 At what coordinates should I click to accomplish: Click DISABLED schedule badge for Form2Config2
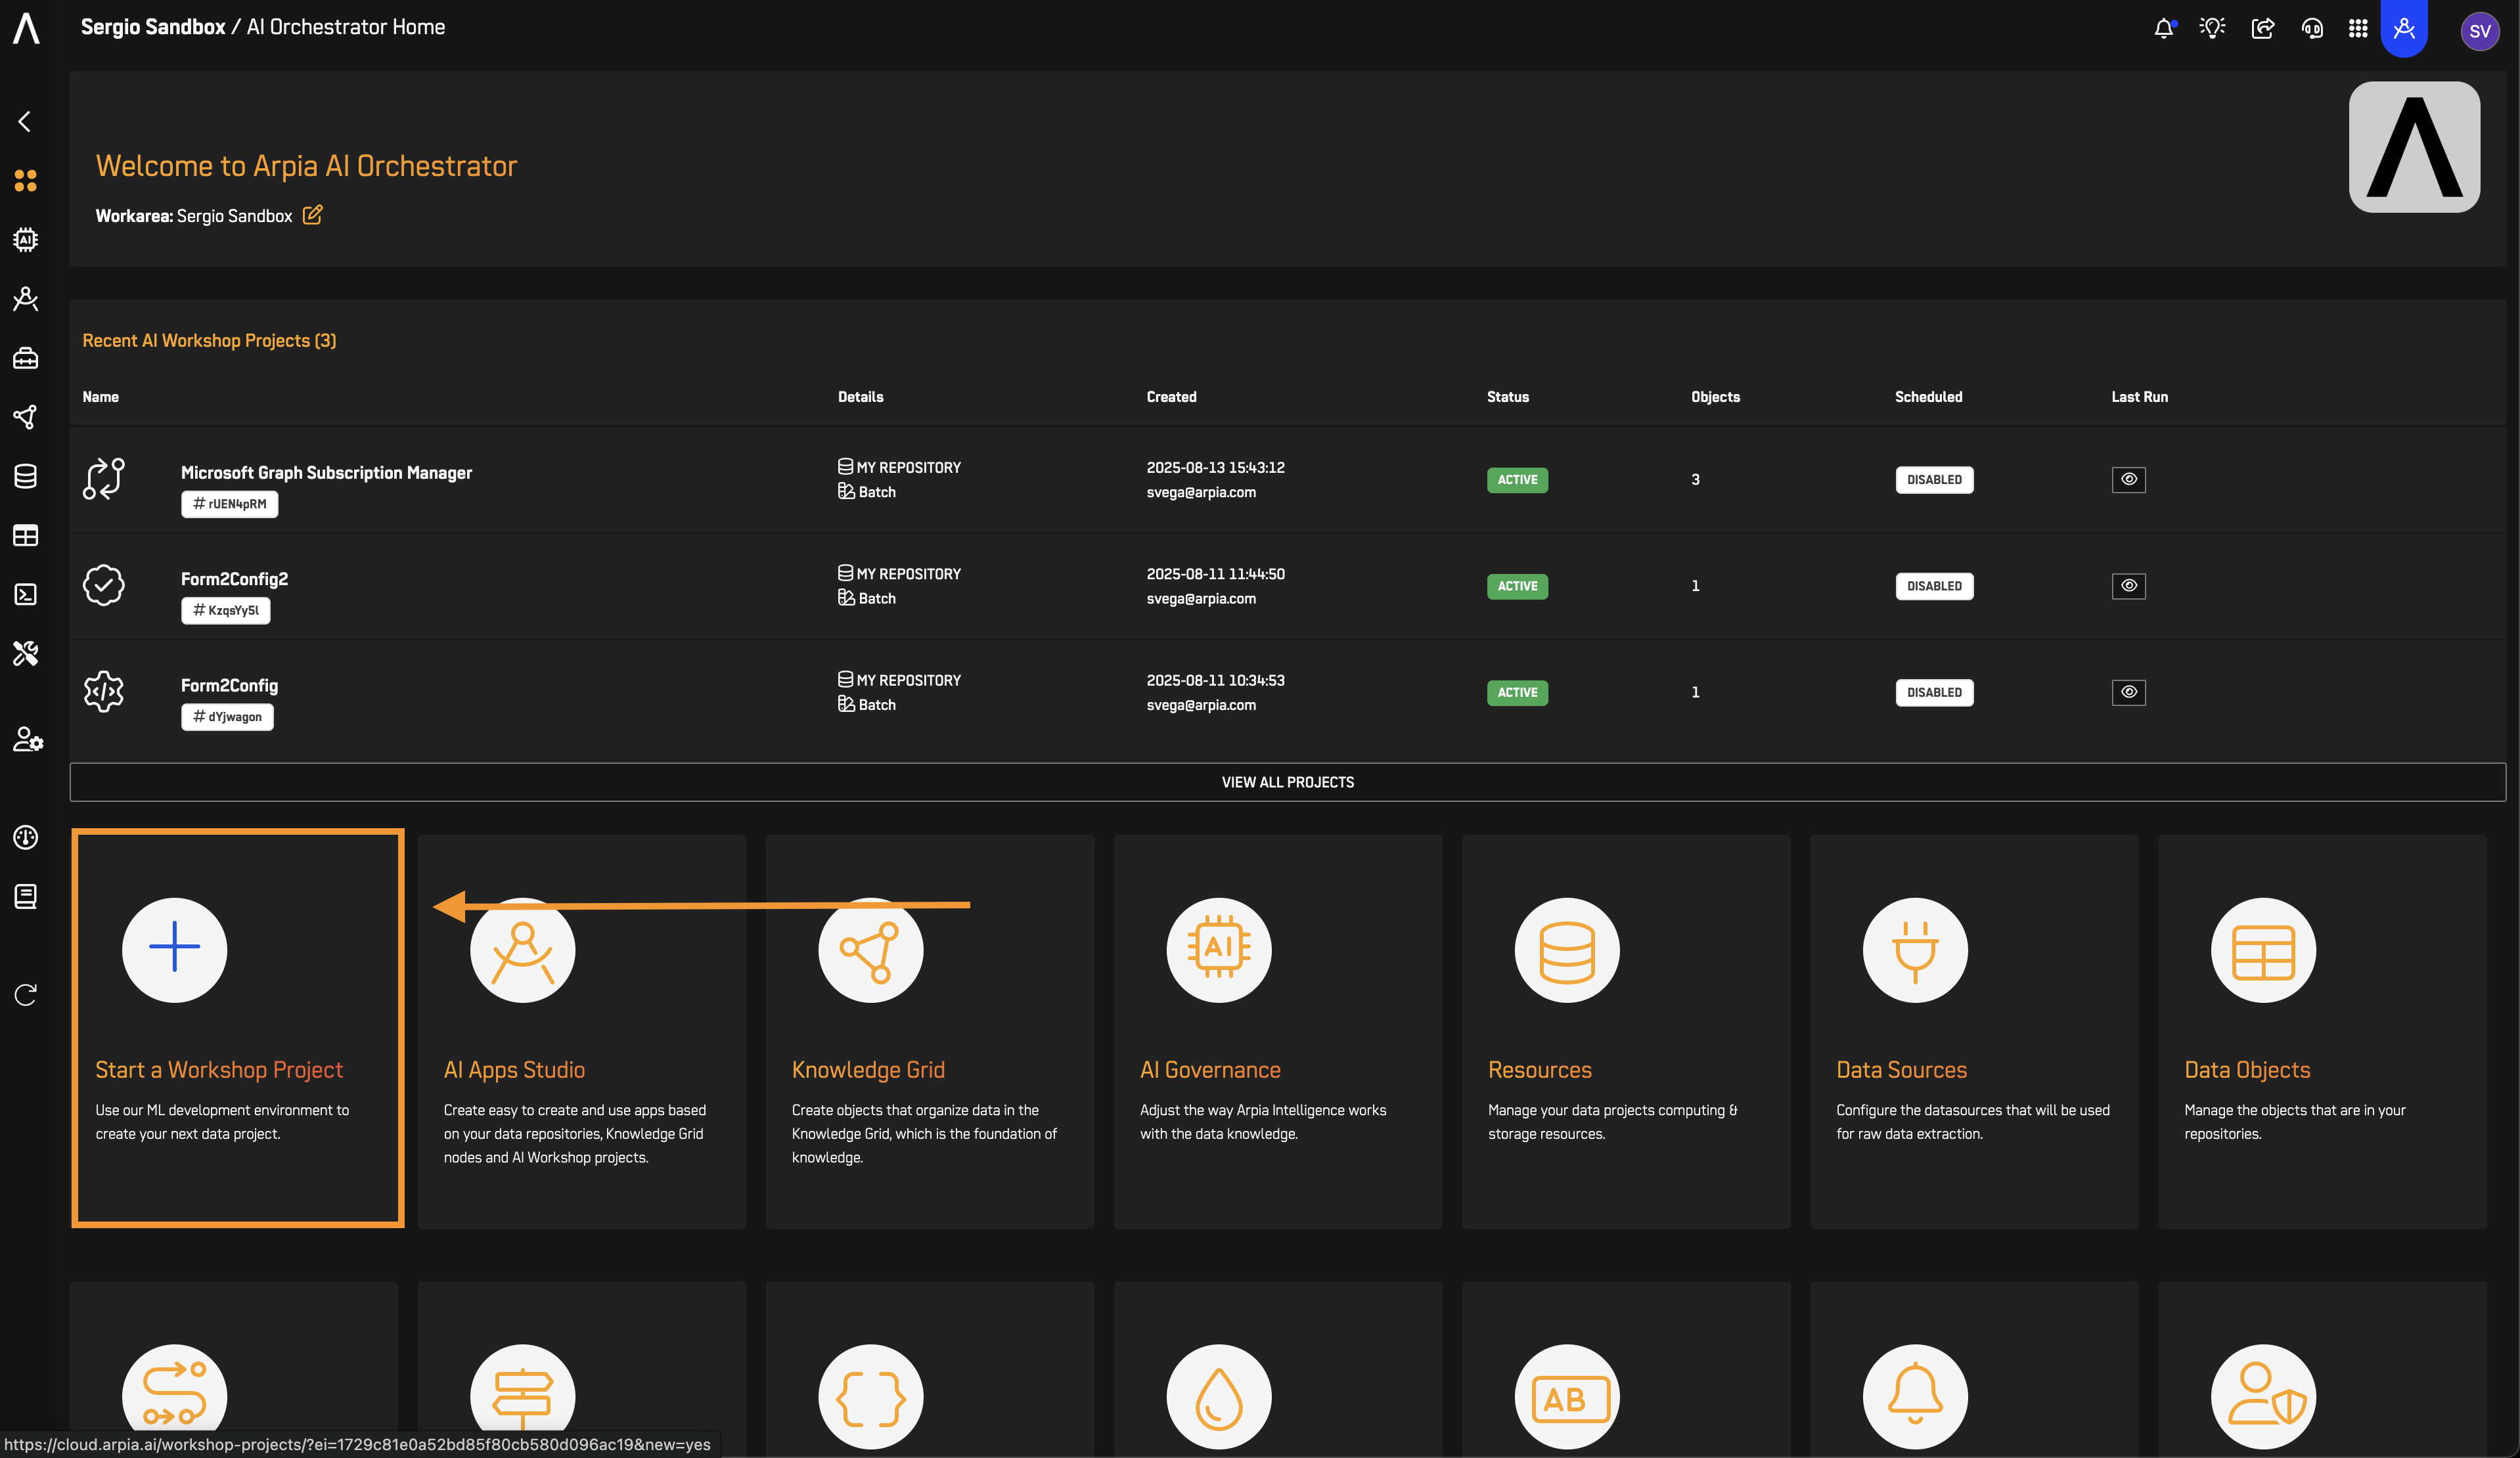tap(1934, 586)
